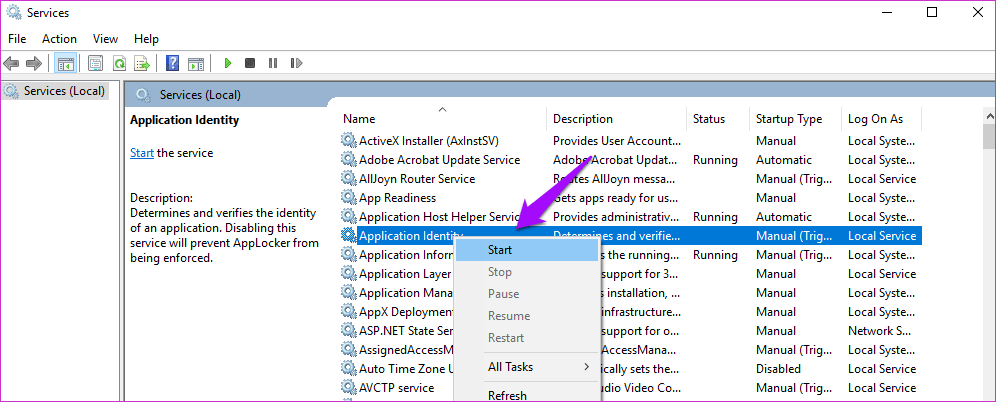Screen dimensions: 996x402
Task: Click Running status of Adobe Acrobat Update
Action: (x=715, y=159)
